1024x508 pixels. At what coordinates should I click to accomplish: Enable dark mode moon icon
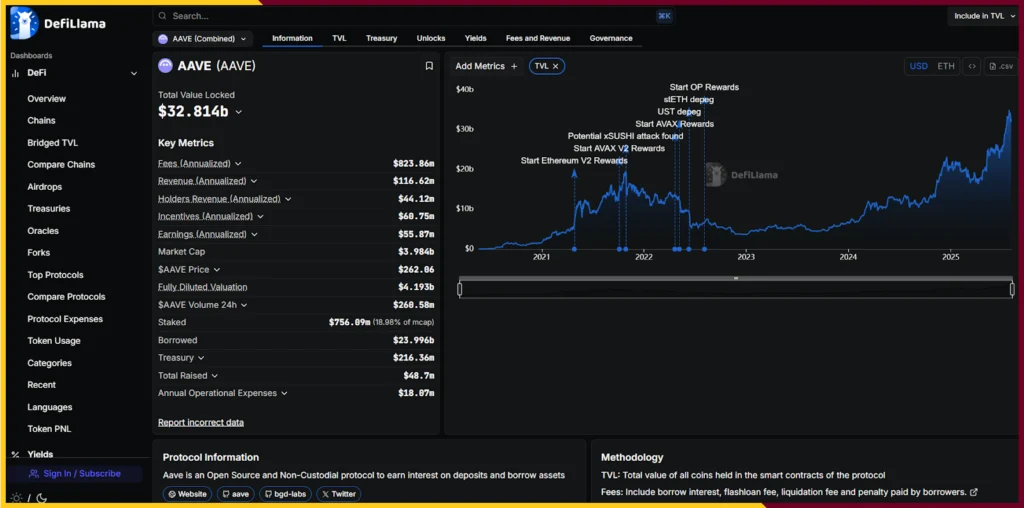pos(41,497)
